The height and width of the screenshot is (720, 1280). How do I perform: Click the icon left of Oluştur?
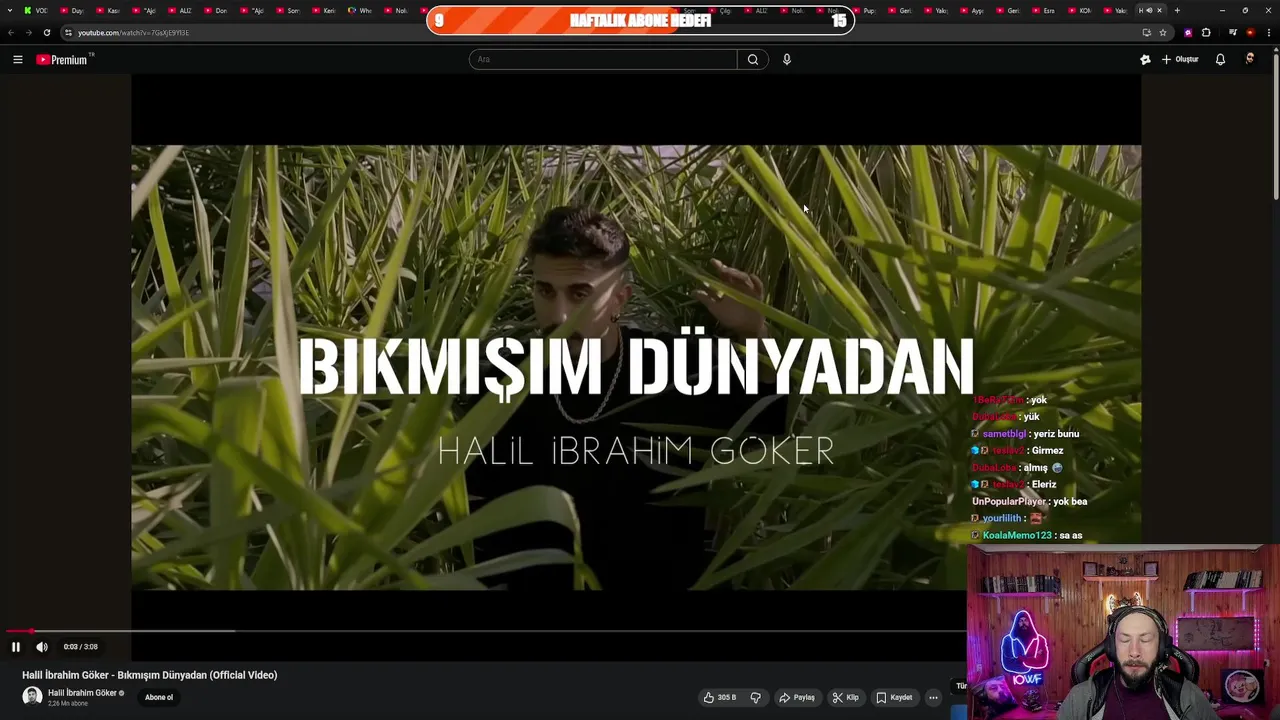pyautogui.click(x=1145, y=60)
